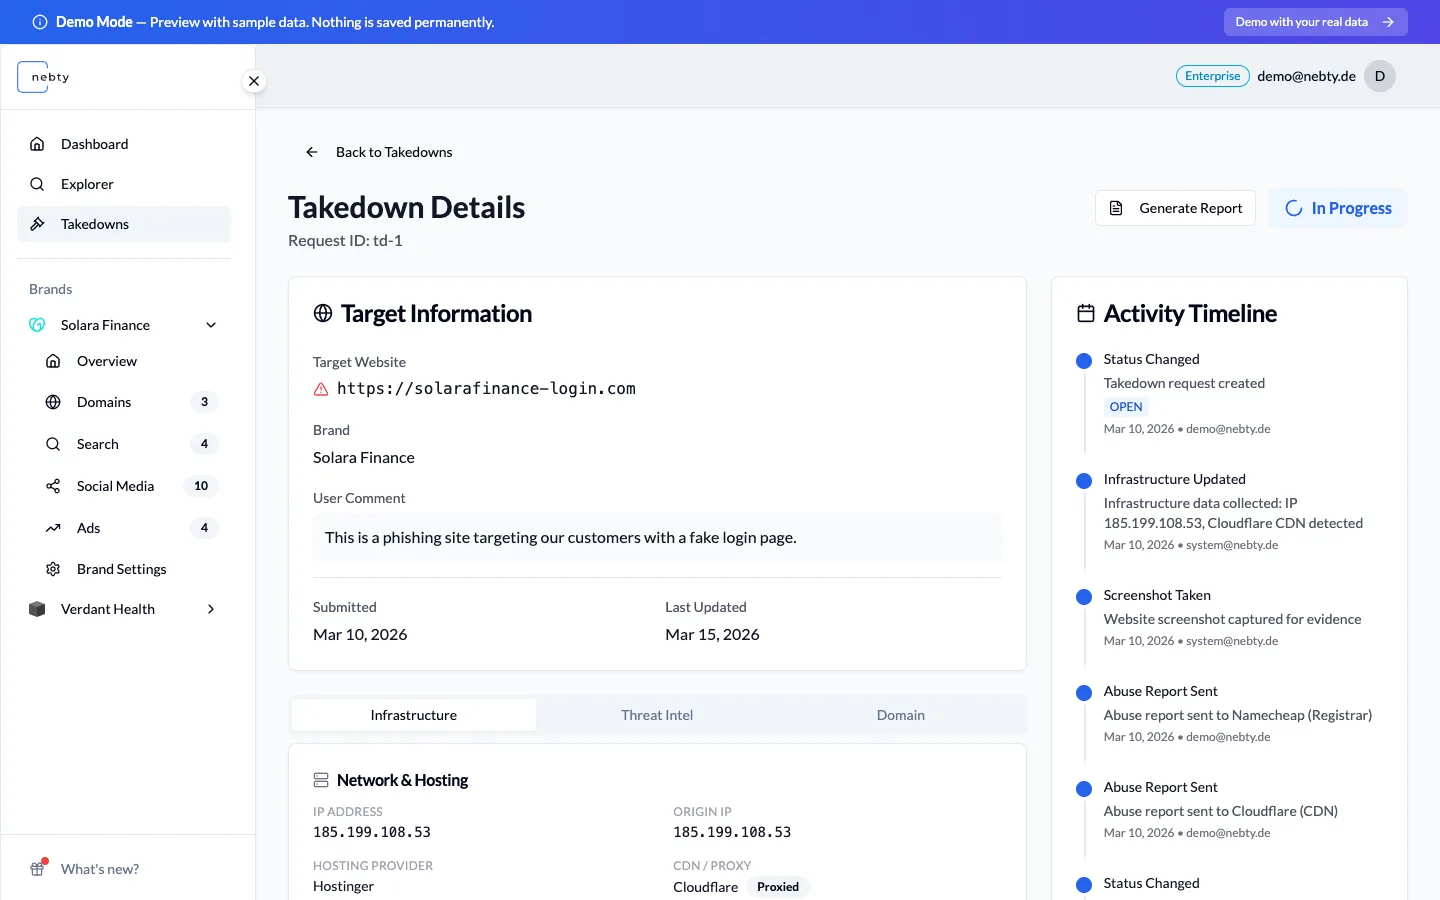Click the Mar 15, 2026 last updated date

click(x=712, y=634)
